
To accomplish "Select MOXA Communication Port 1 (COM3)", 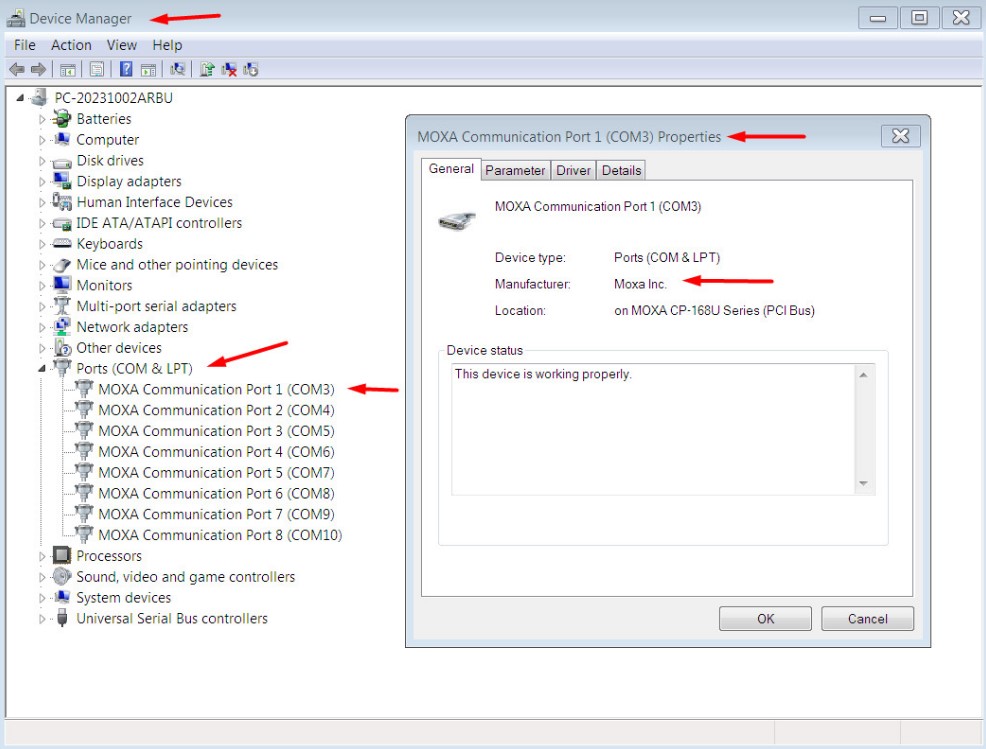I will tap(216, 389).
